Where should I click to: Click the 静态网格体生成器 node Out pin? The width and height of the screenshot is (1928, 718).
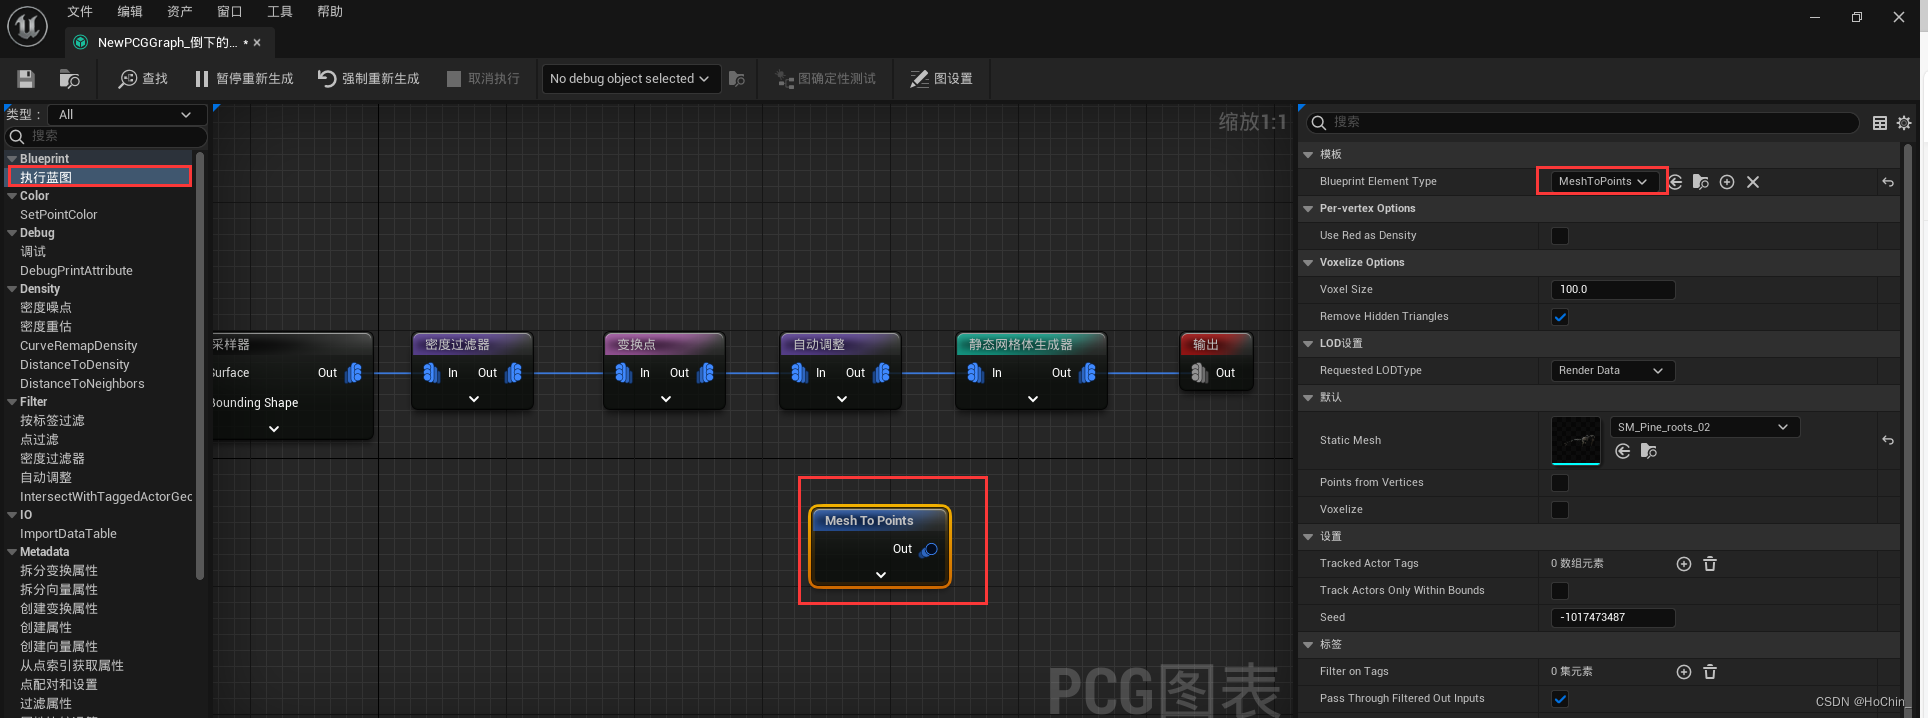[x=1088, y=373]
